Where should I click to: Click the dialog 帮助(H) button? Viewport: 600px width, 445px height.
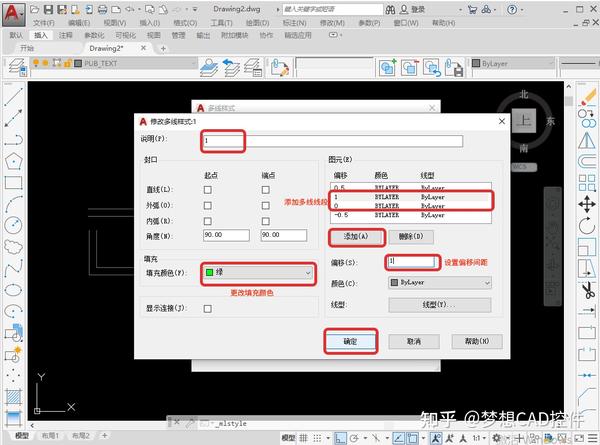point(477,341)
